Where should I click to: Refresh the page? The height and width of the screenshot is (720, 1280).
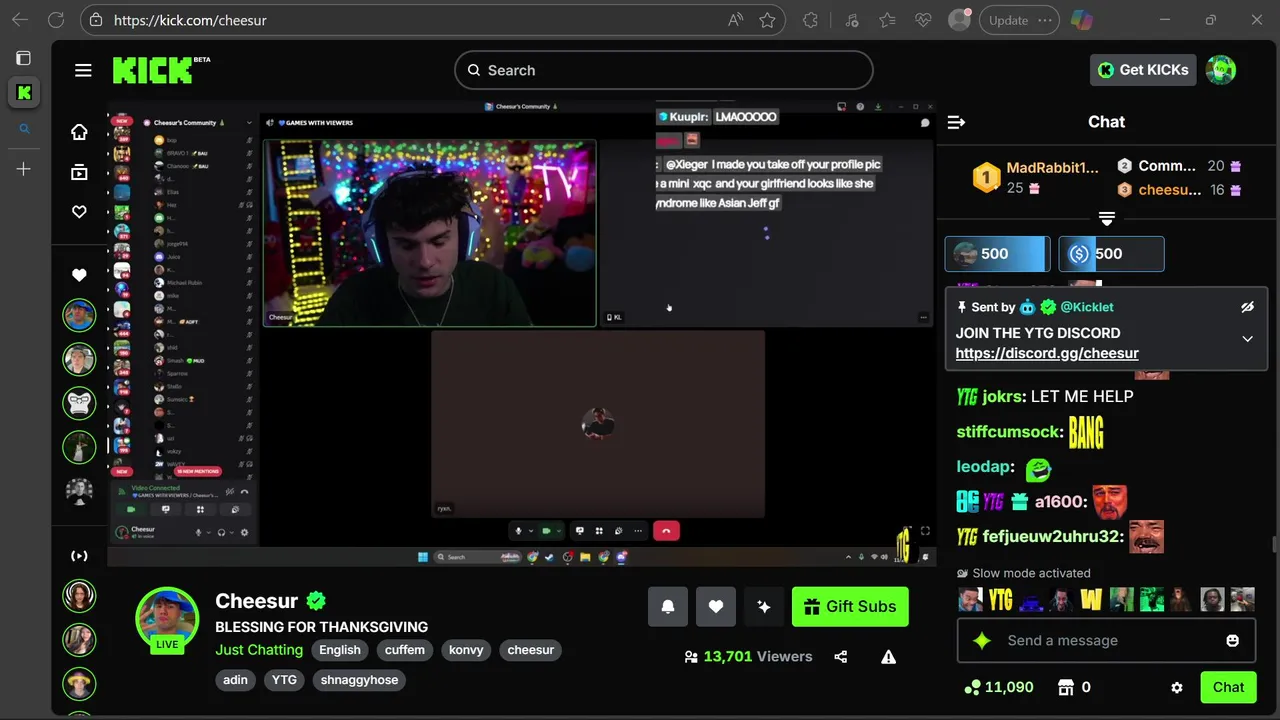tap(56, 20)
